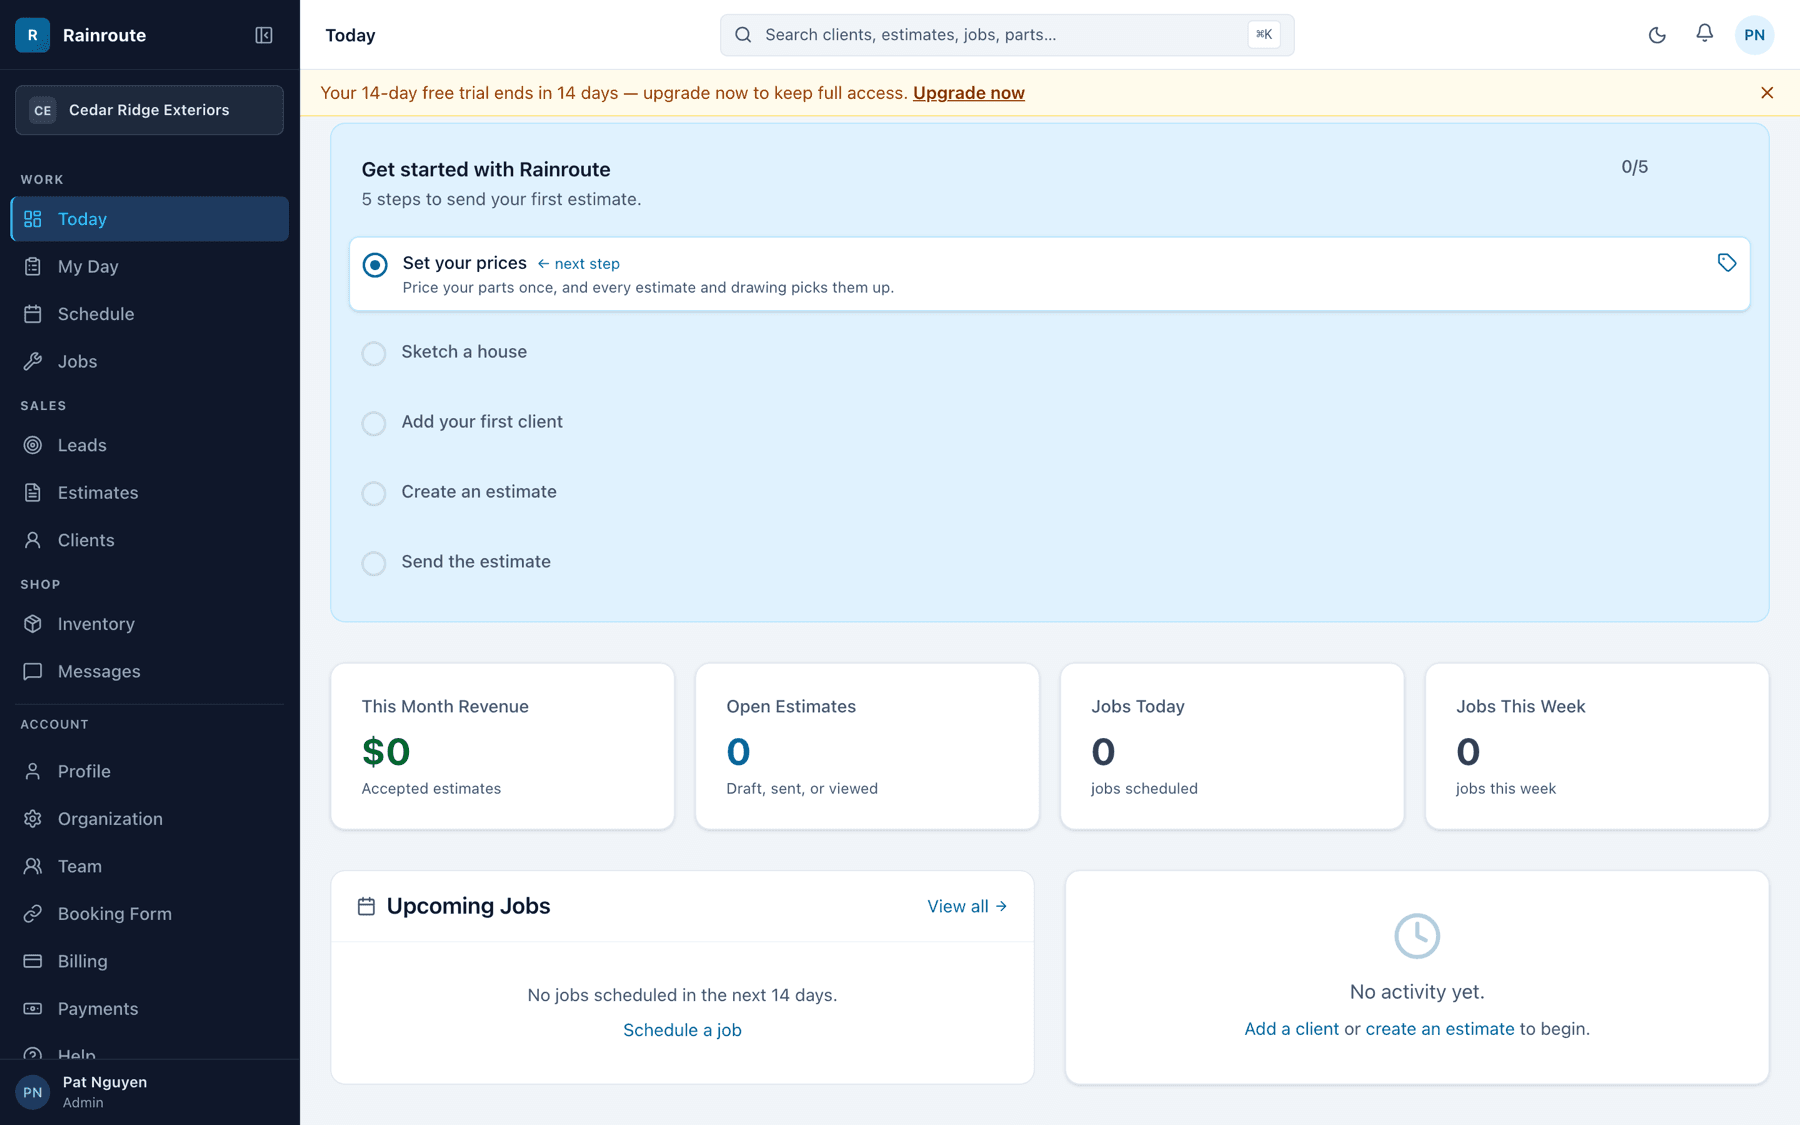Viewport: 1800px width, 1125px height.
Task: Open Profile settings
Action: pos(150,771)
